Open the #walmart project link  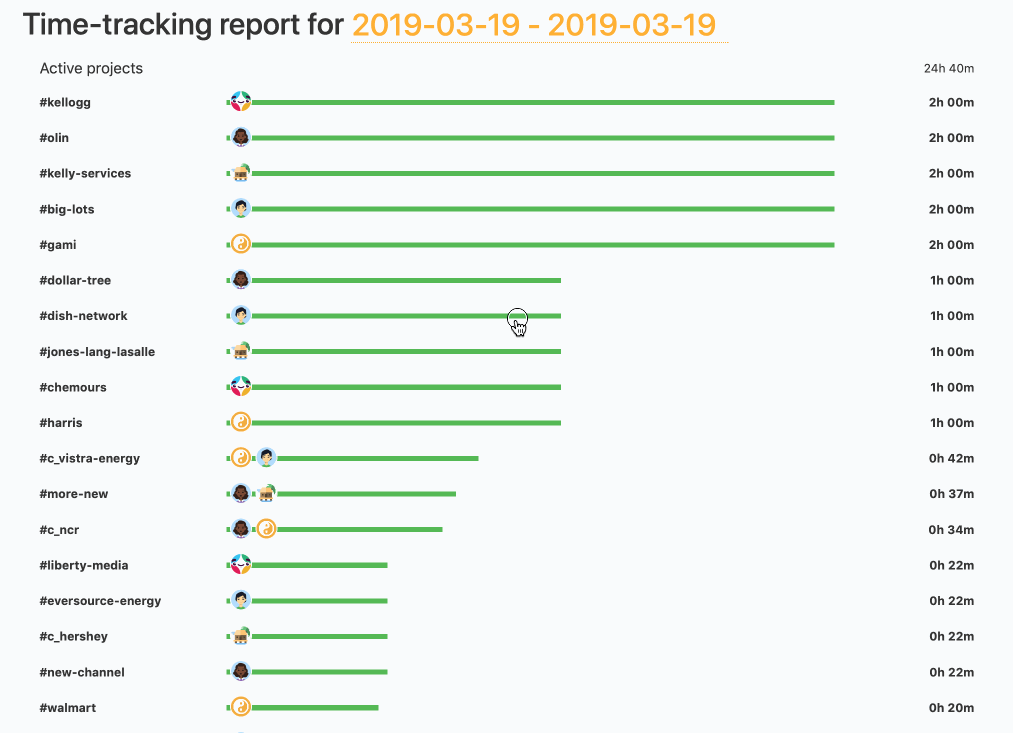coord(67,707)
